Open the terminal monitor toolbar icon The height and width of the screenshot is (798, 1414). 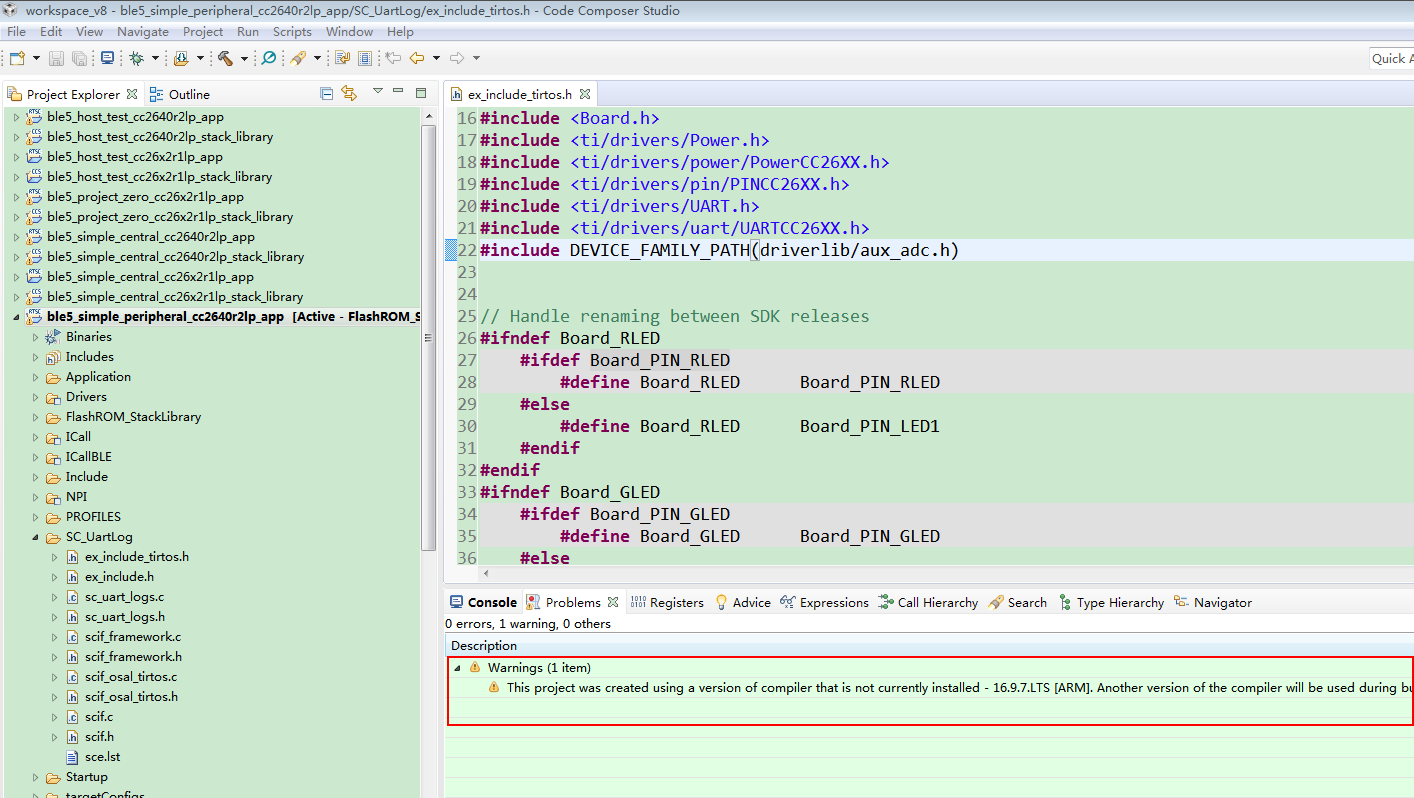tap(108, 58)
